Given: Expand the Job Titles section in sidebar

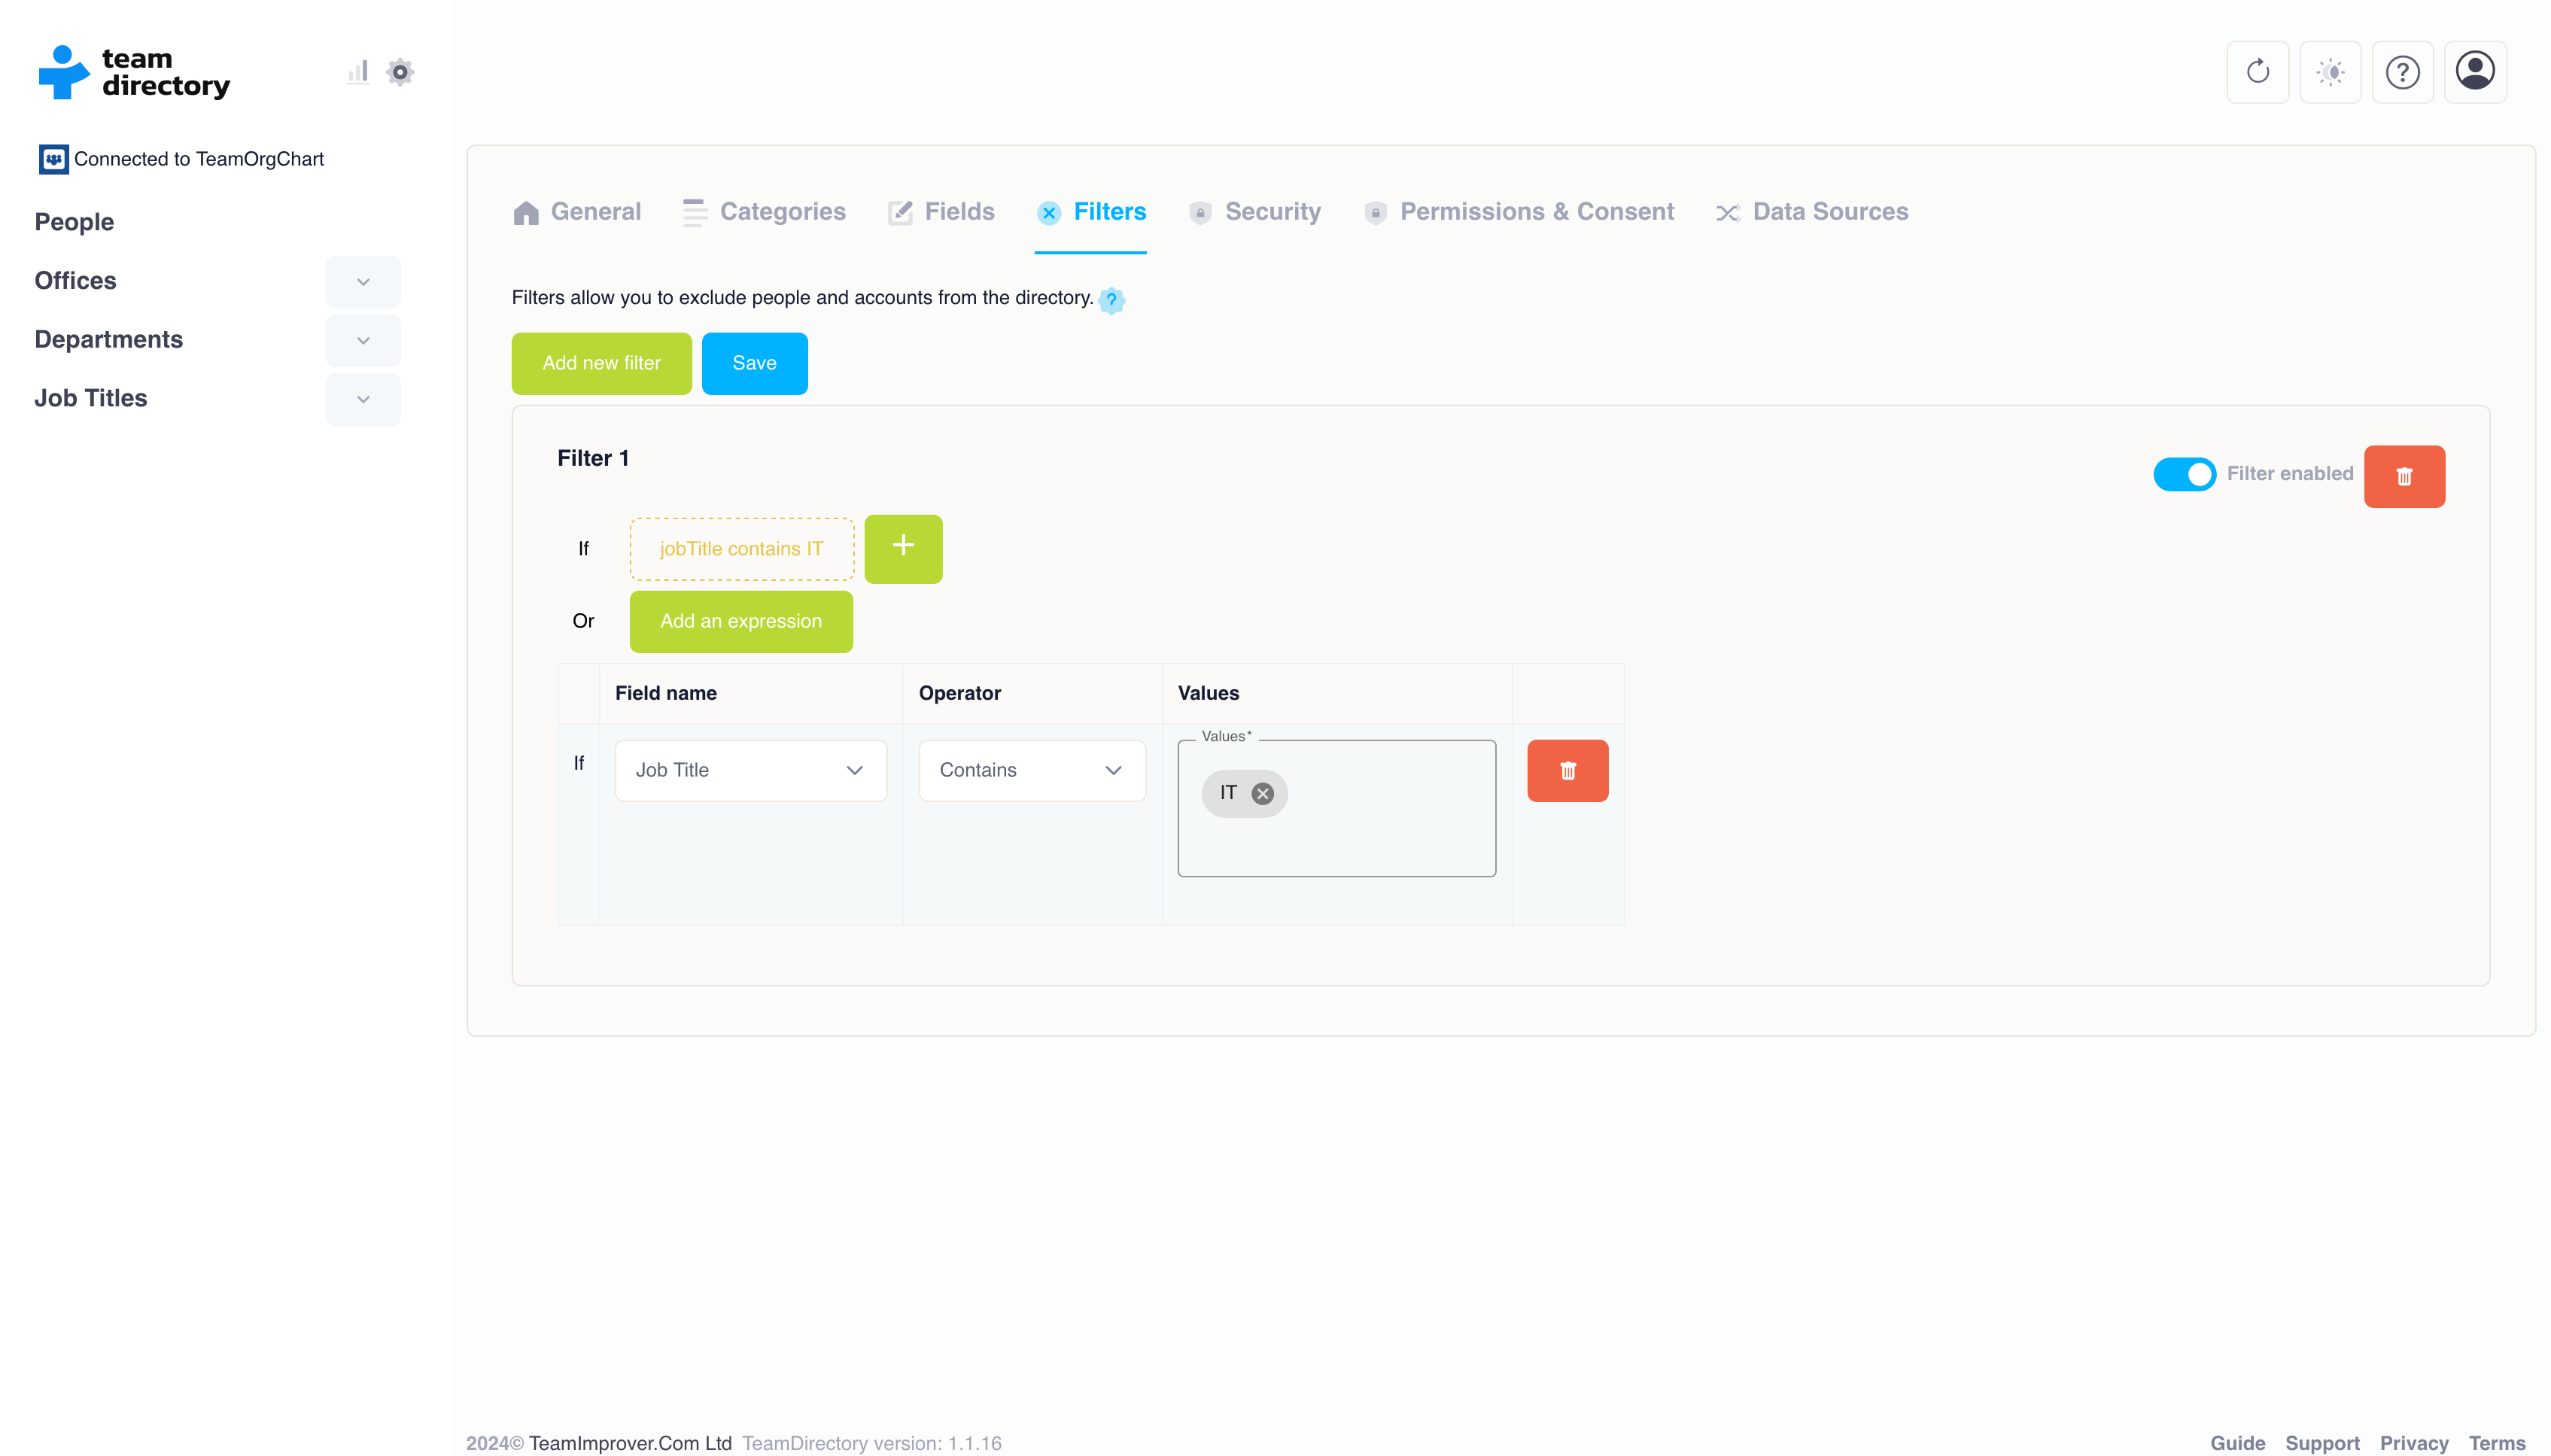Looking at the screenshot, I should point(363,400).
